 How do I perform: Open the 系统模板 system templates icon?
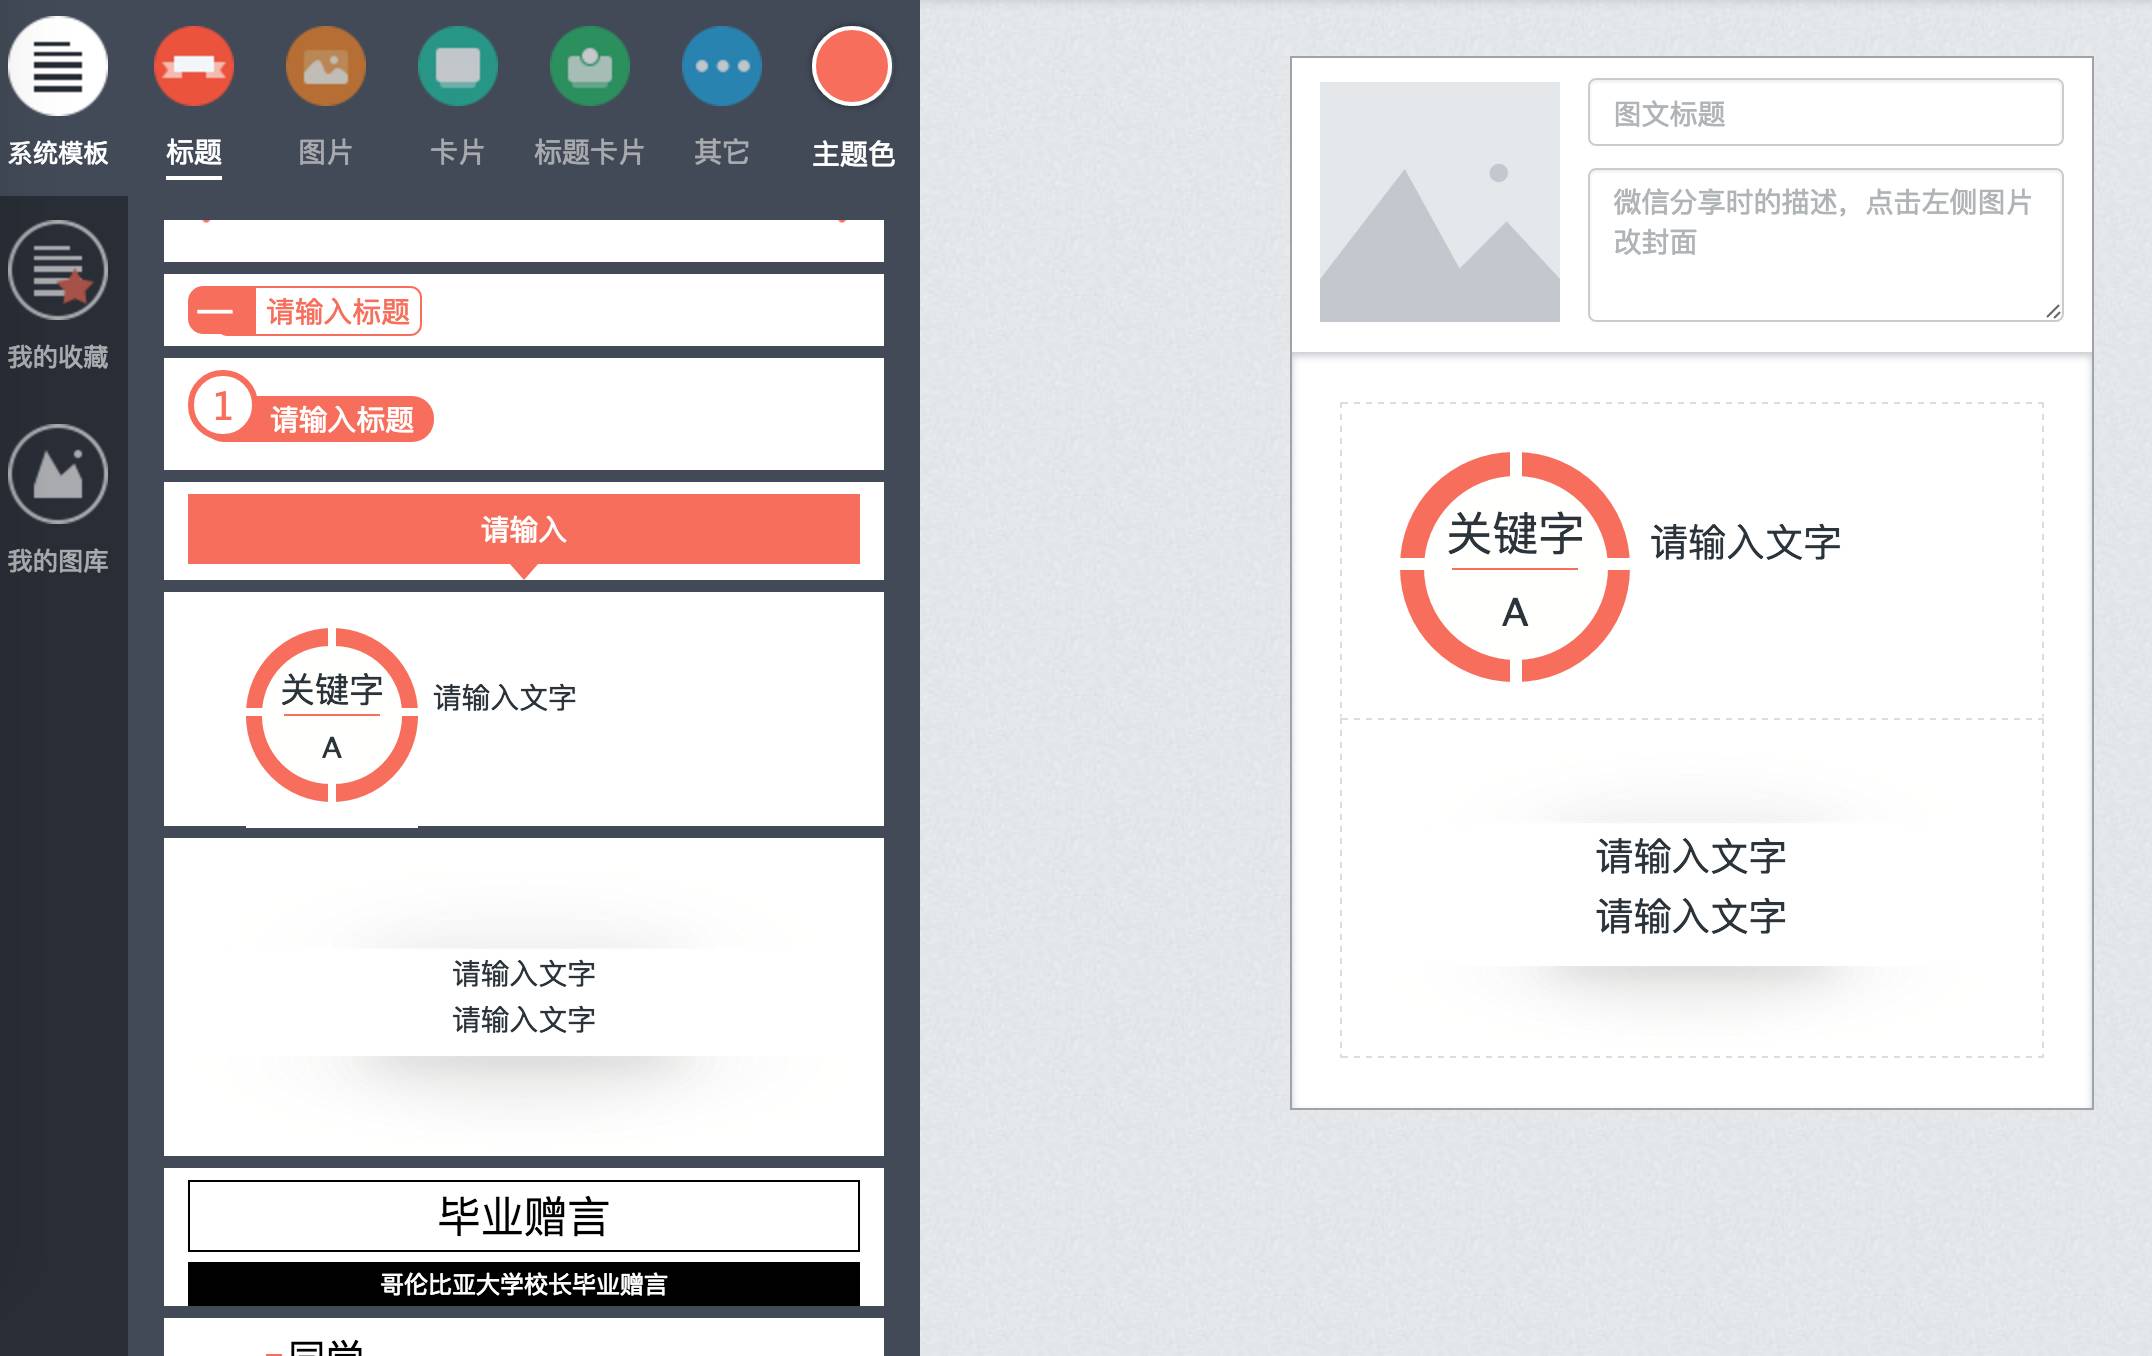(58, 67)
